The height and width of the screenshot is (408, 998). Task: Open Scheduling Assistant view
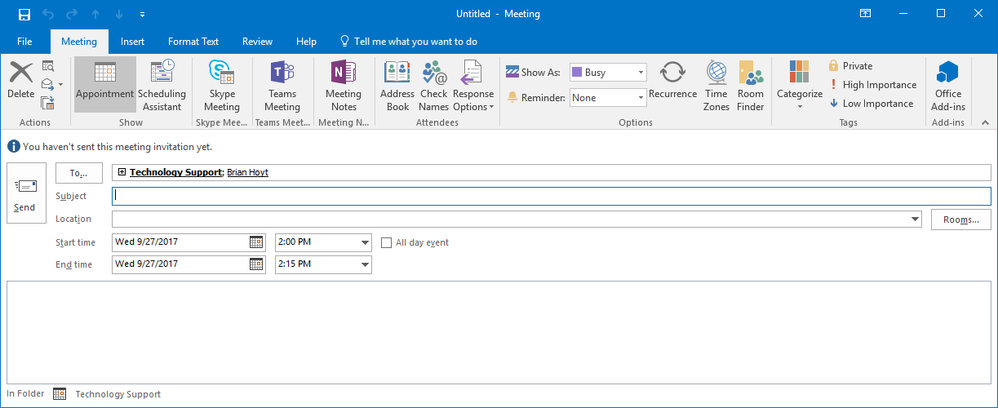click(x=161, y=85)
